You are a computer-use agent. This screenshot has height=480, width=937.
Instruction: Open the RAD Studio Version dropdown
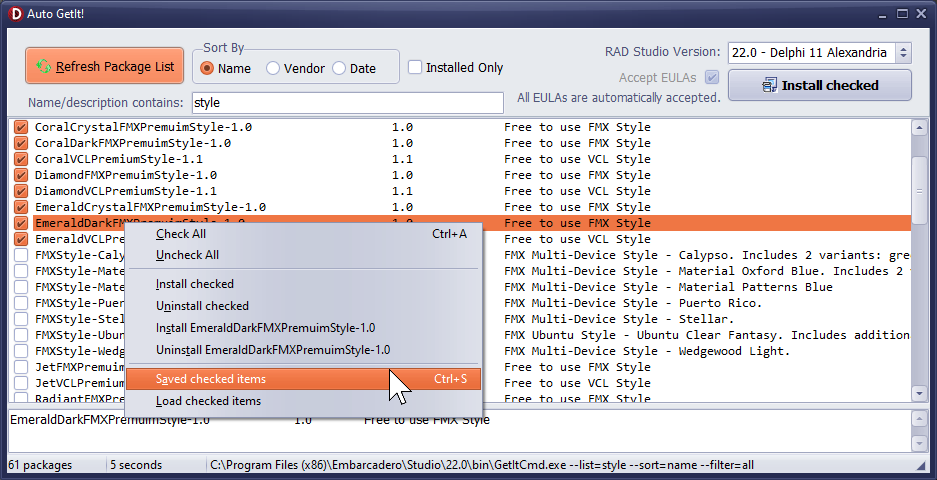coord(904,53)
